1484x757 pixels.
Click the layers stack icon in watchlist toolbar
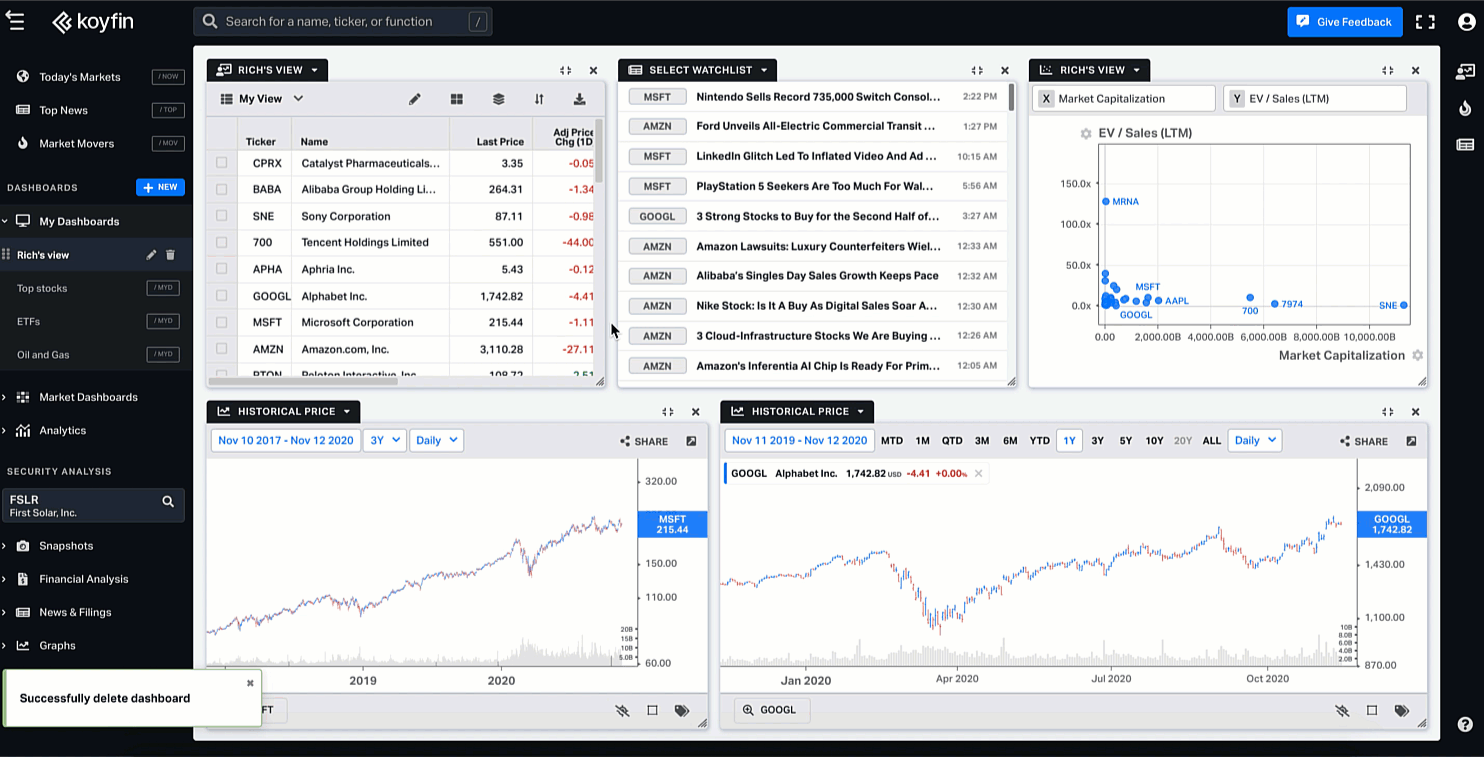(x=498, y=99)
